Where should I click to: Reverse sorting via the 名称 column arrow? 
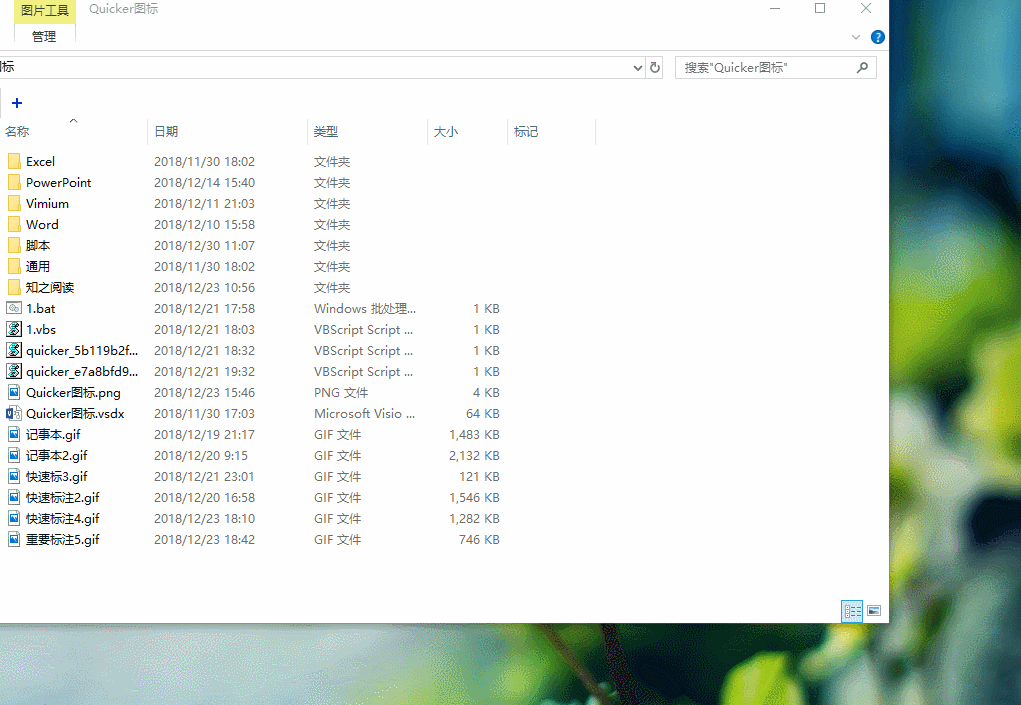tap(73, 120)
